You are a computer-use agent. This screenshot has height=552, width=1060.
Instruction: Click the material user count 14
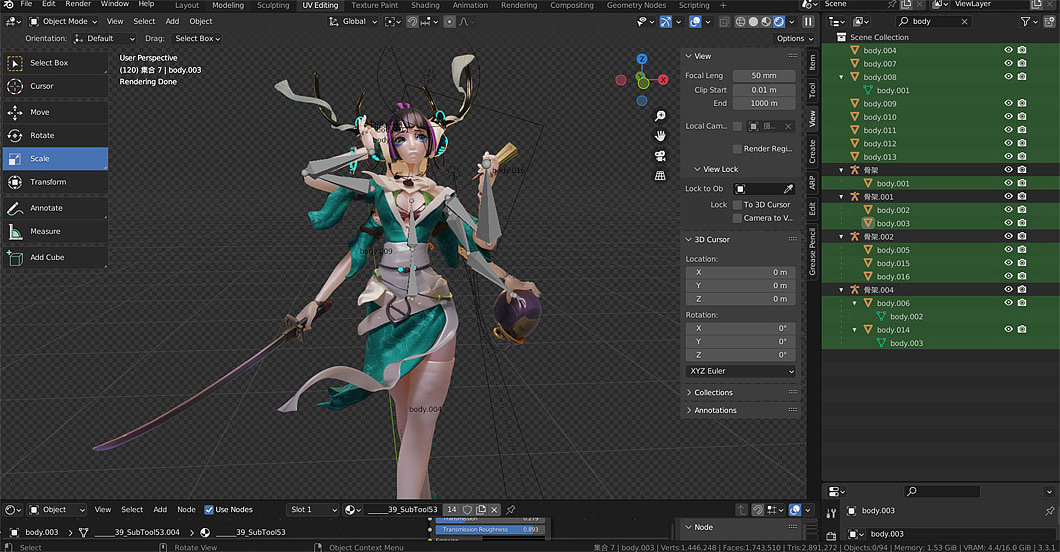452,510
